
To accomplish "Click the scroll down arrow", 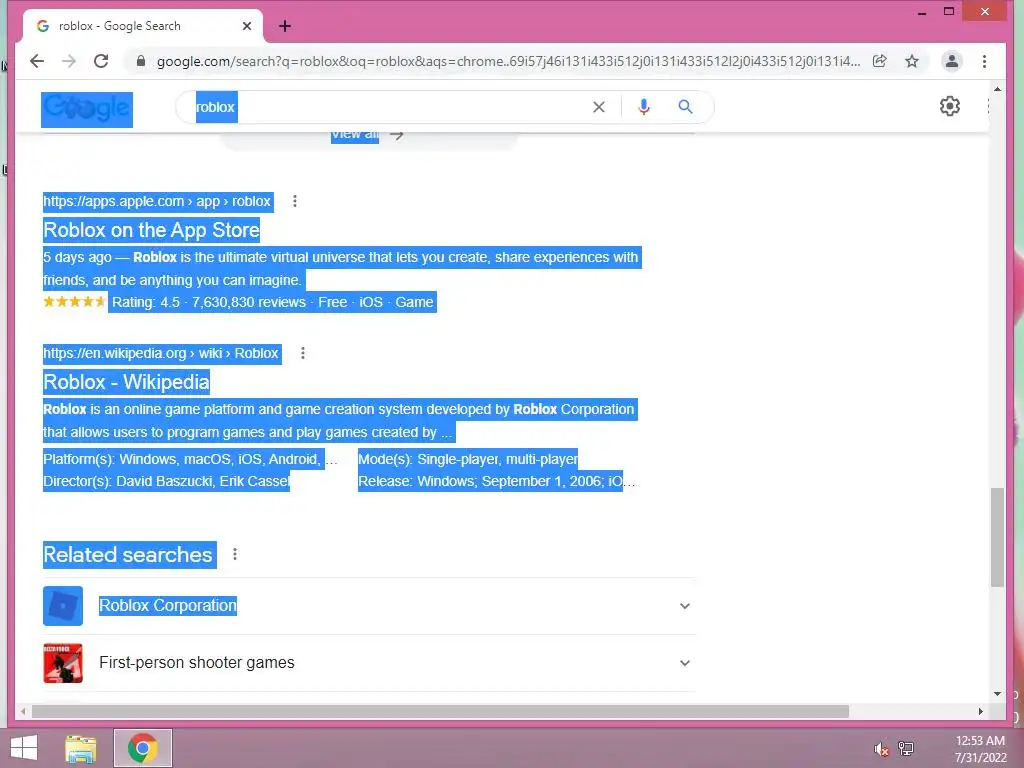I will (x=997, y=694).
